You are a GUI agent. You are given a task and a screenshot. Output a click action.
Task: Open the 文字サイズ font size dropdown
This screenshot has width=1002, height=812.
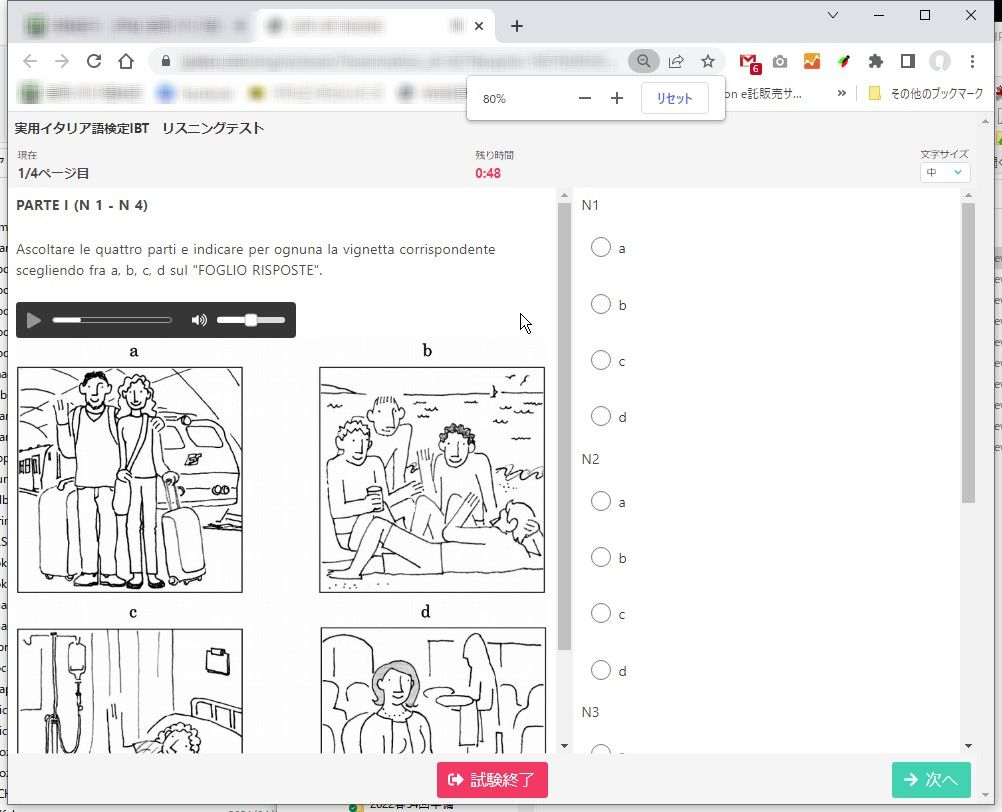(x=945, y=173)
